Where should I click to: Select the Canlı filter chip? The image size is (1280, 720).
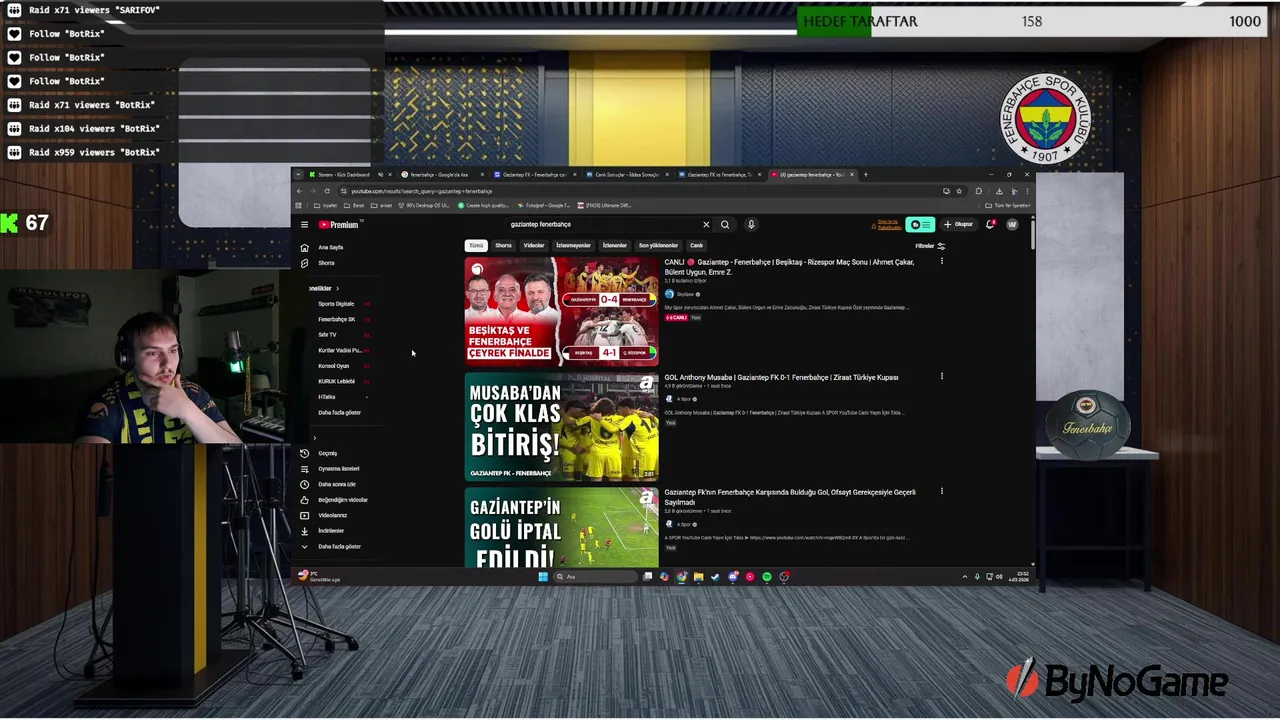click(696, 245)
